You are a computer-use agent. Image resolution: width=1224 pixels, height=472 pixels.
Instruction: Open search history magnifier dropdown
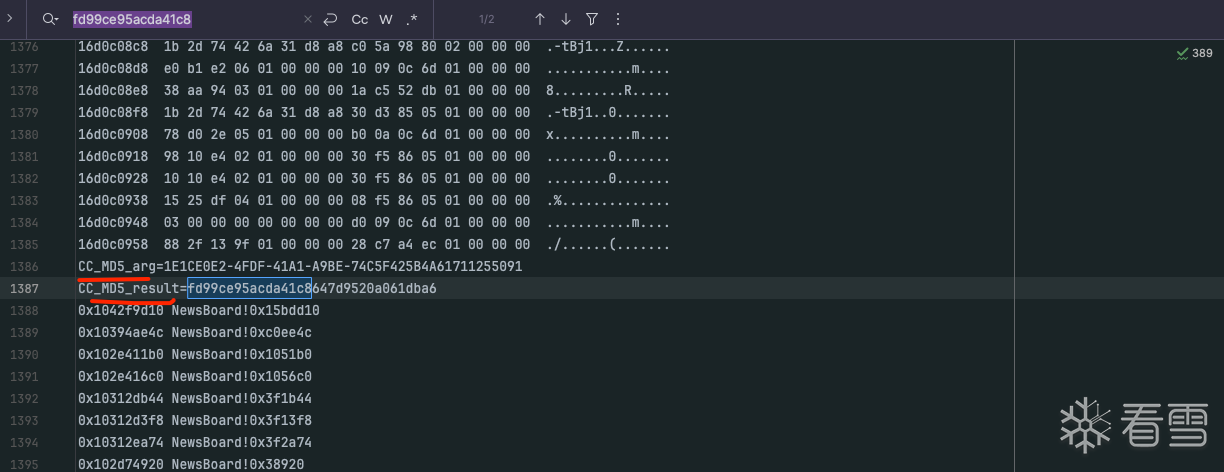[x=50, y=19]
